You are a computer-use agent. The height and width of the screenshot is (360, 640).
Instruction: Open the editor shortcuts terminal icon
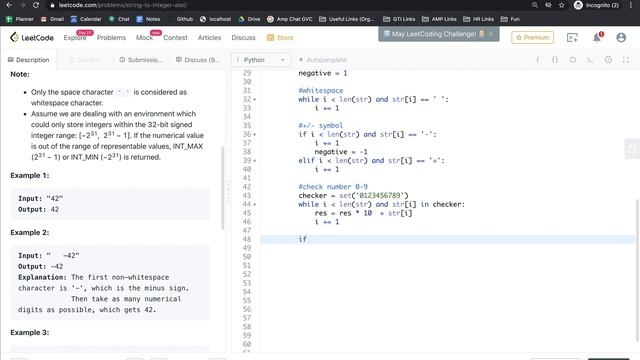point(590,60)
